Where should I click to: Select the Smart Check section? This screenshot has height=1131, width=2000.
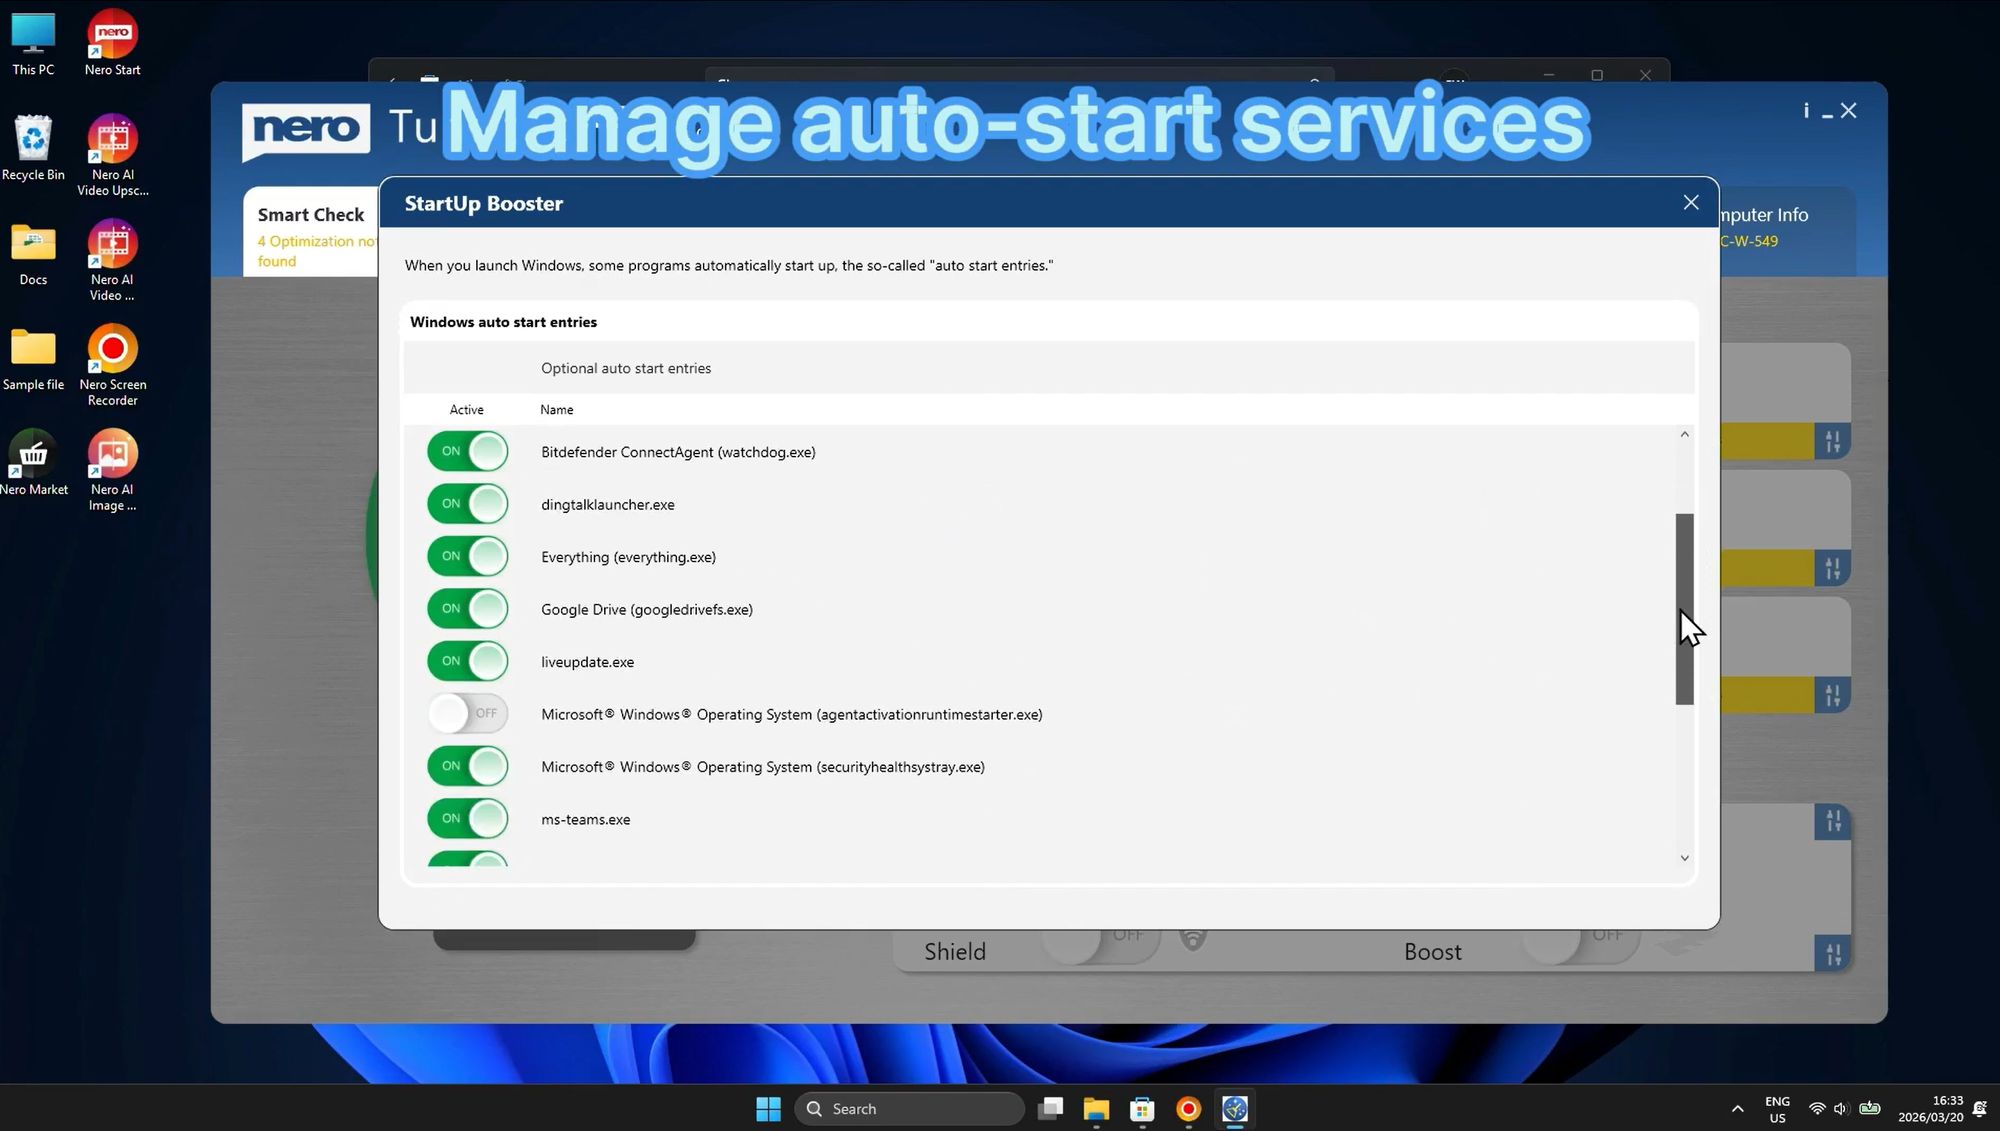click(x=310, y=214)
